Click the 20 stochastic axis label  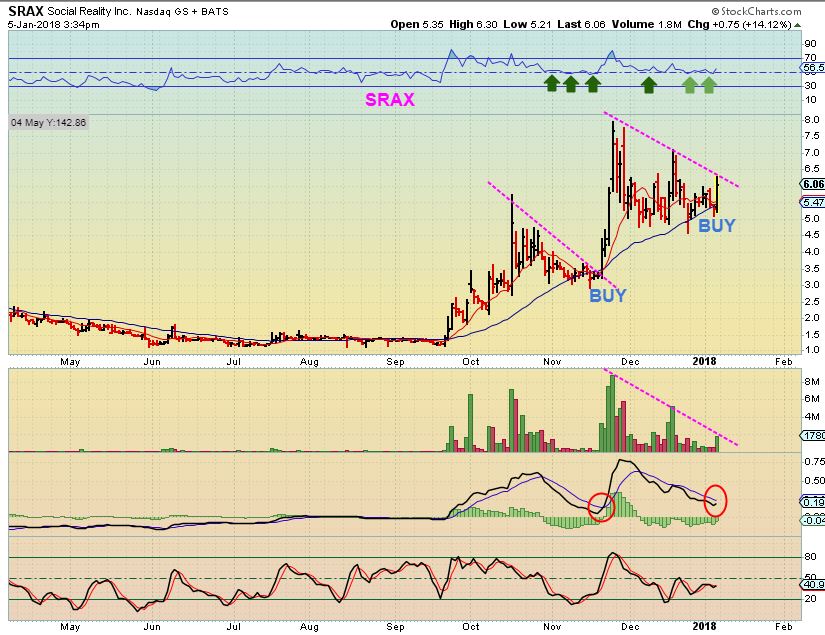(810, 599)
